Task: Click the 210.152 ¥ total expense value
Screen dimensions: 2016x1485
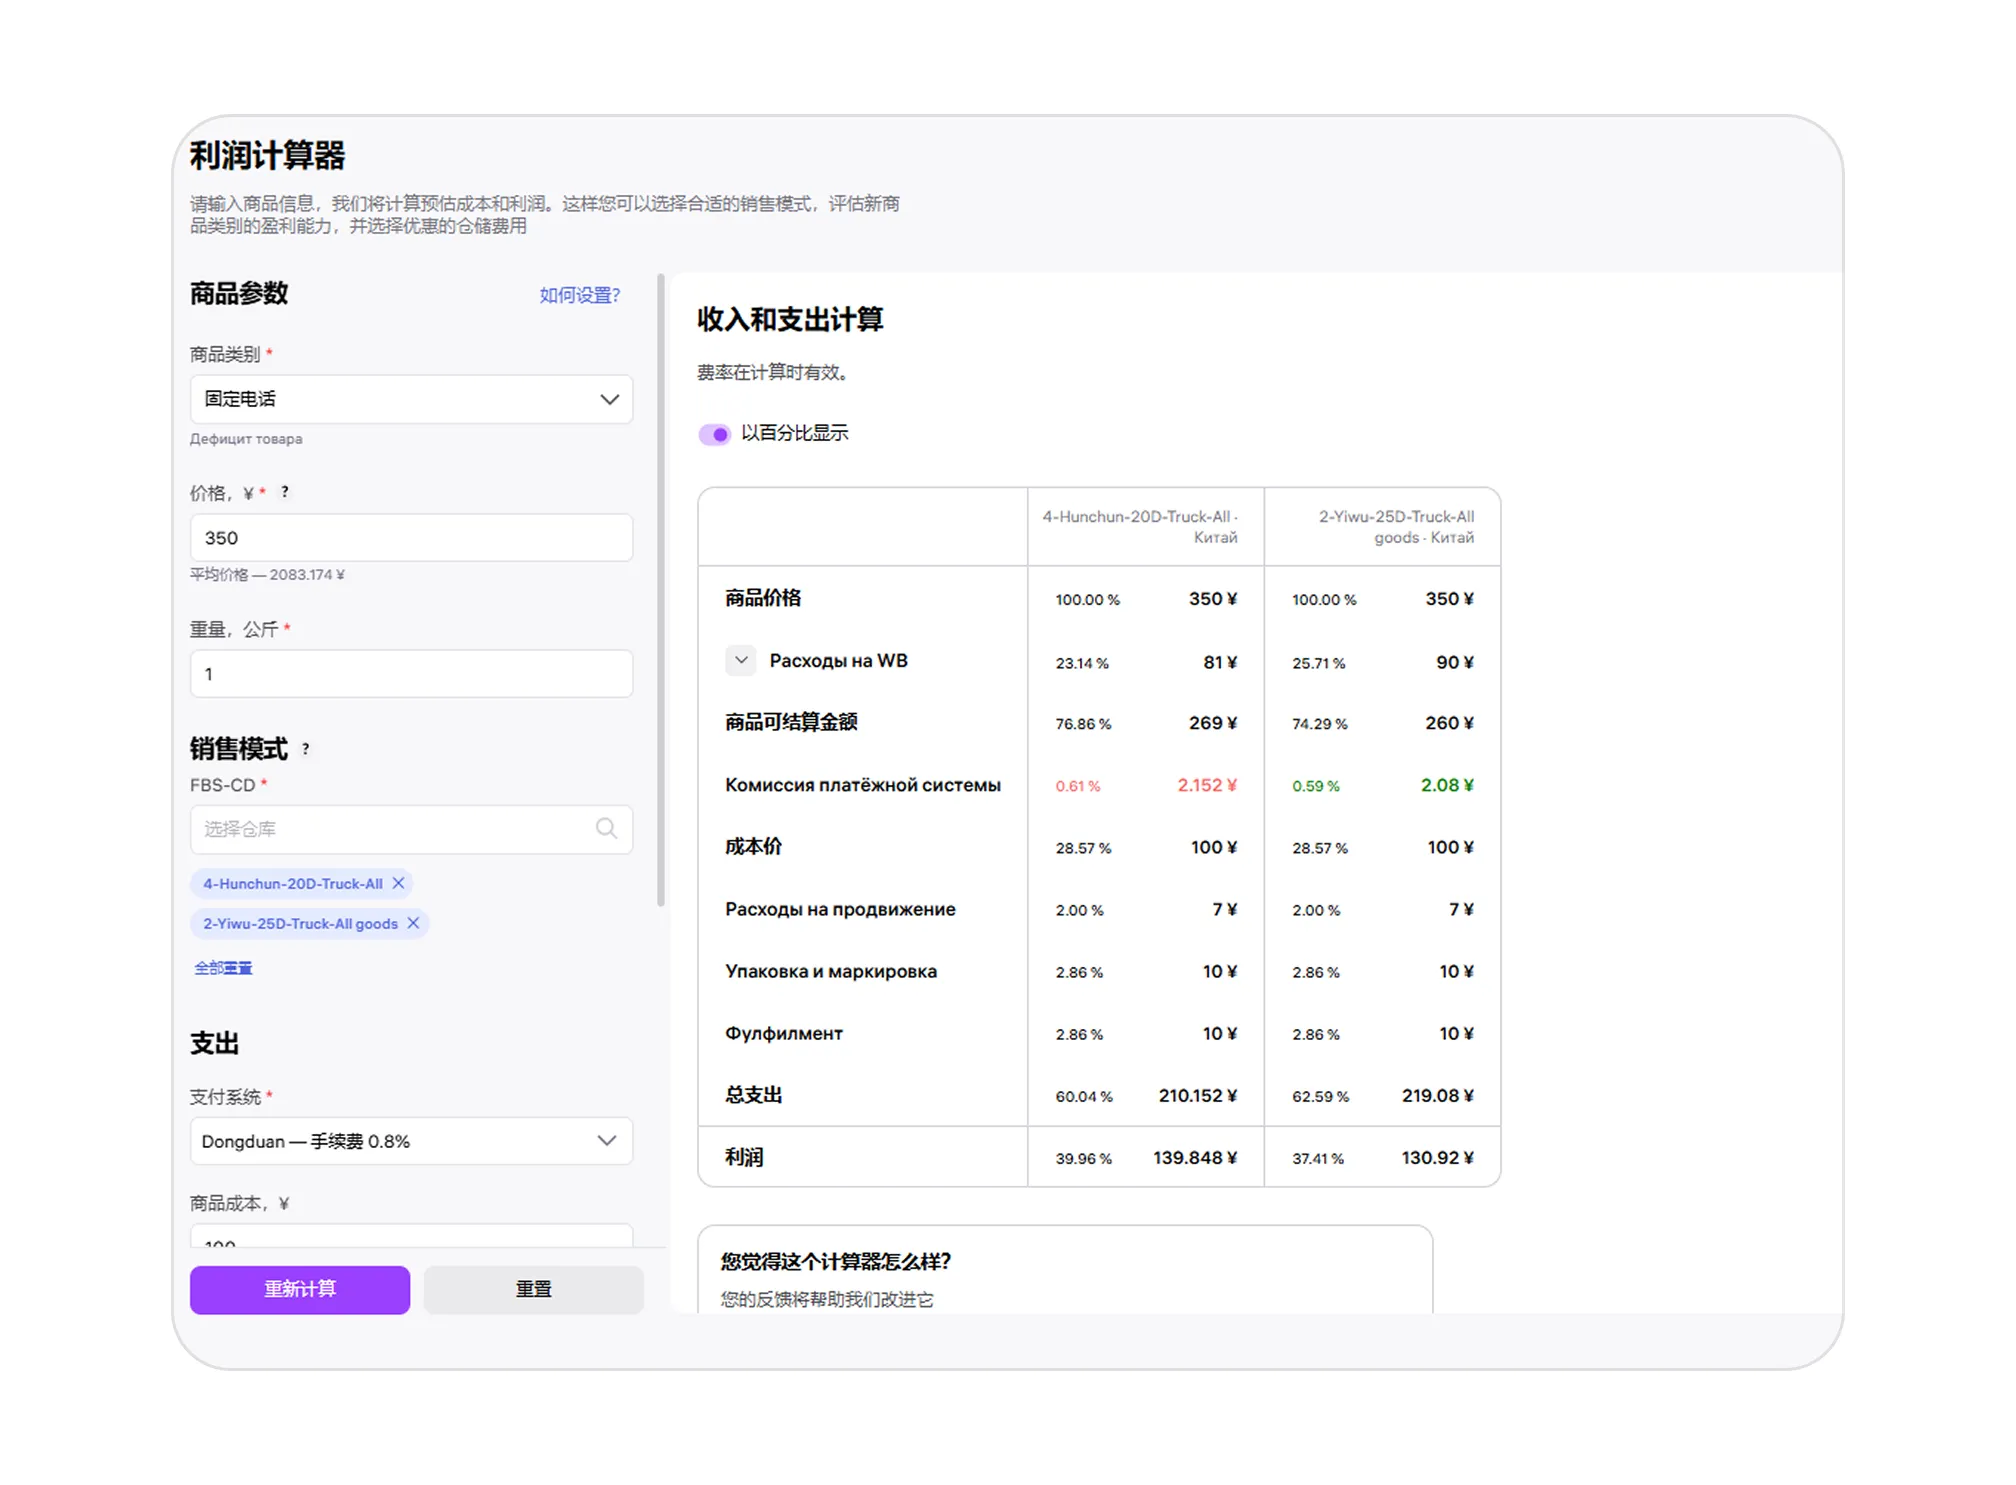Action: pyautogui.click(x=1198, y=1096)
